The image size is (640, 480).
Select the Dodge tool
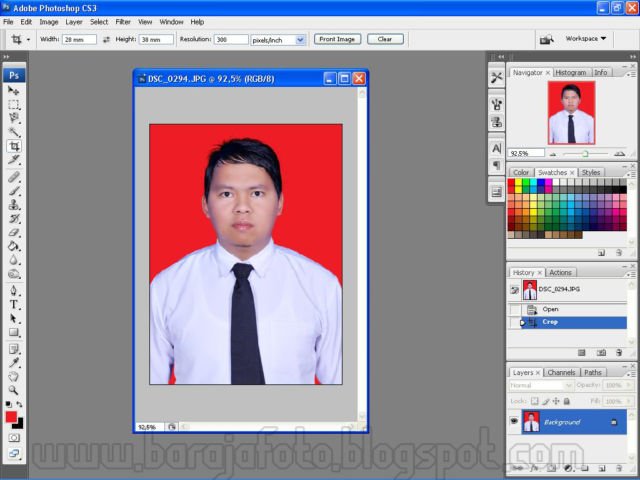pos(13,274)
